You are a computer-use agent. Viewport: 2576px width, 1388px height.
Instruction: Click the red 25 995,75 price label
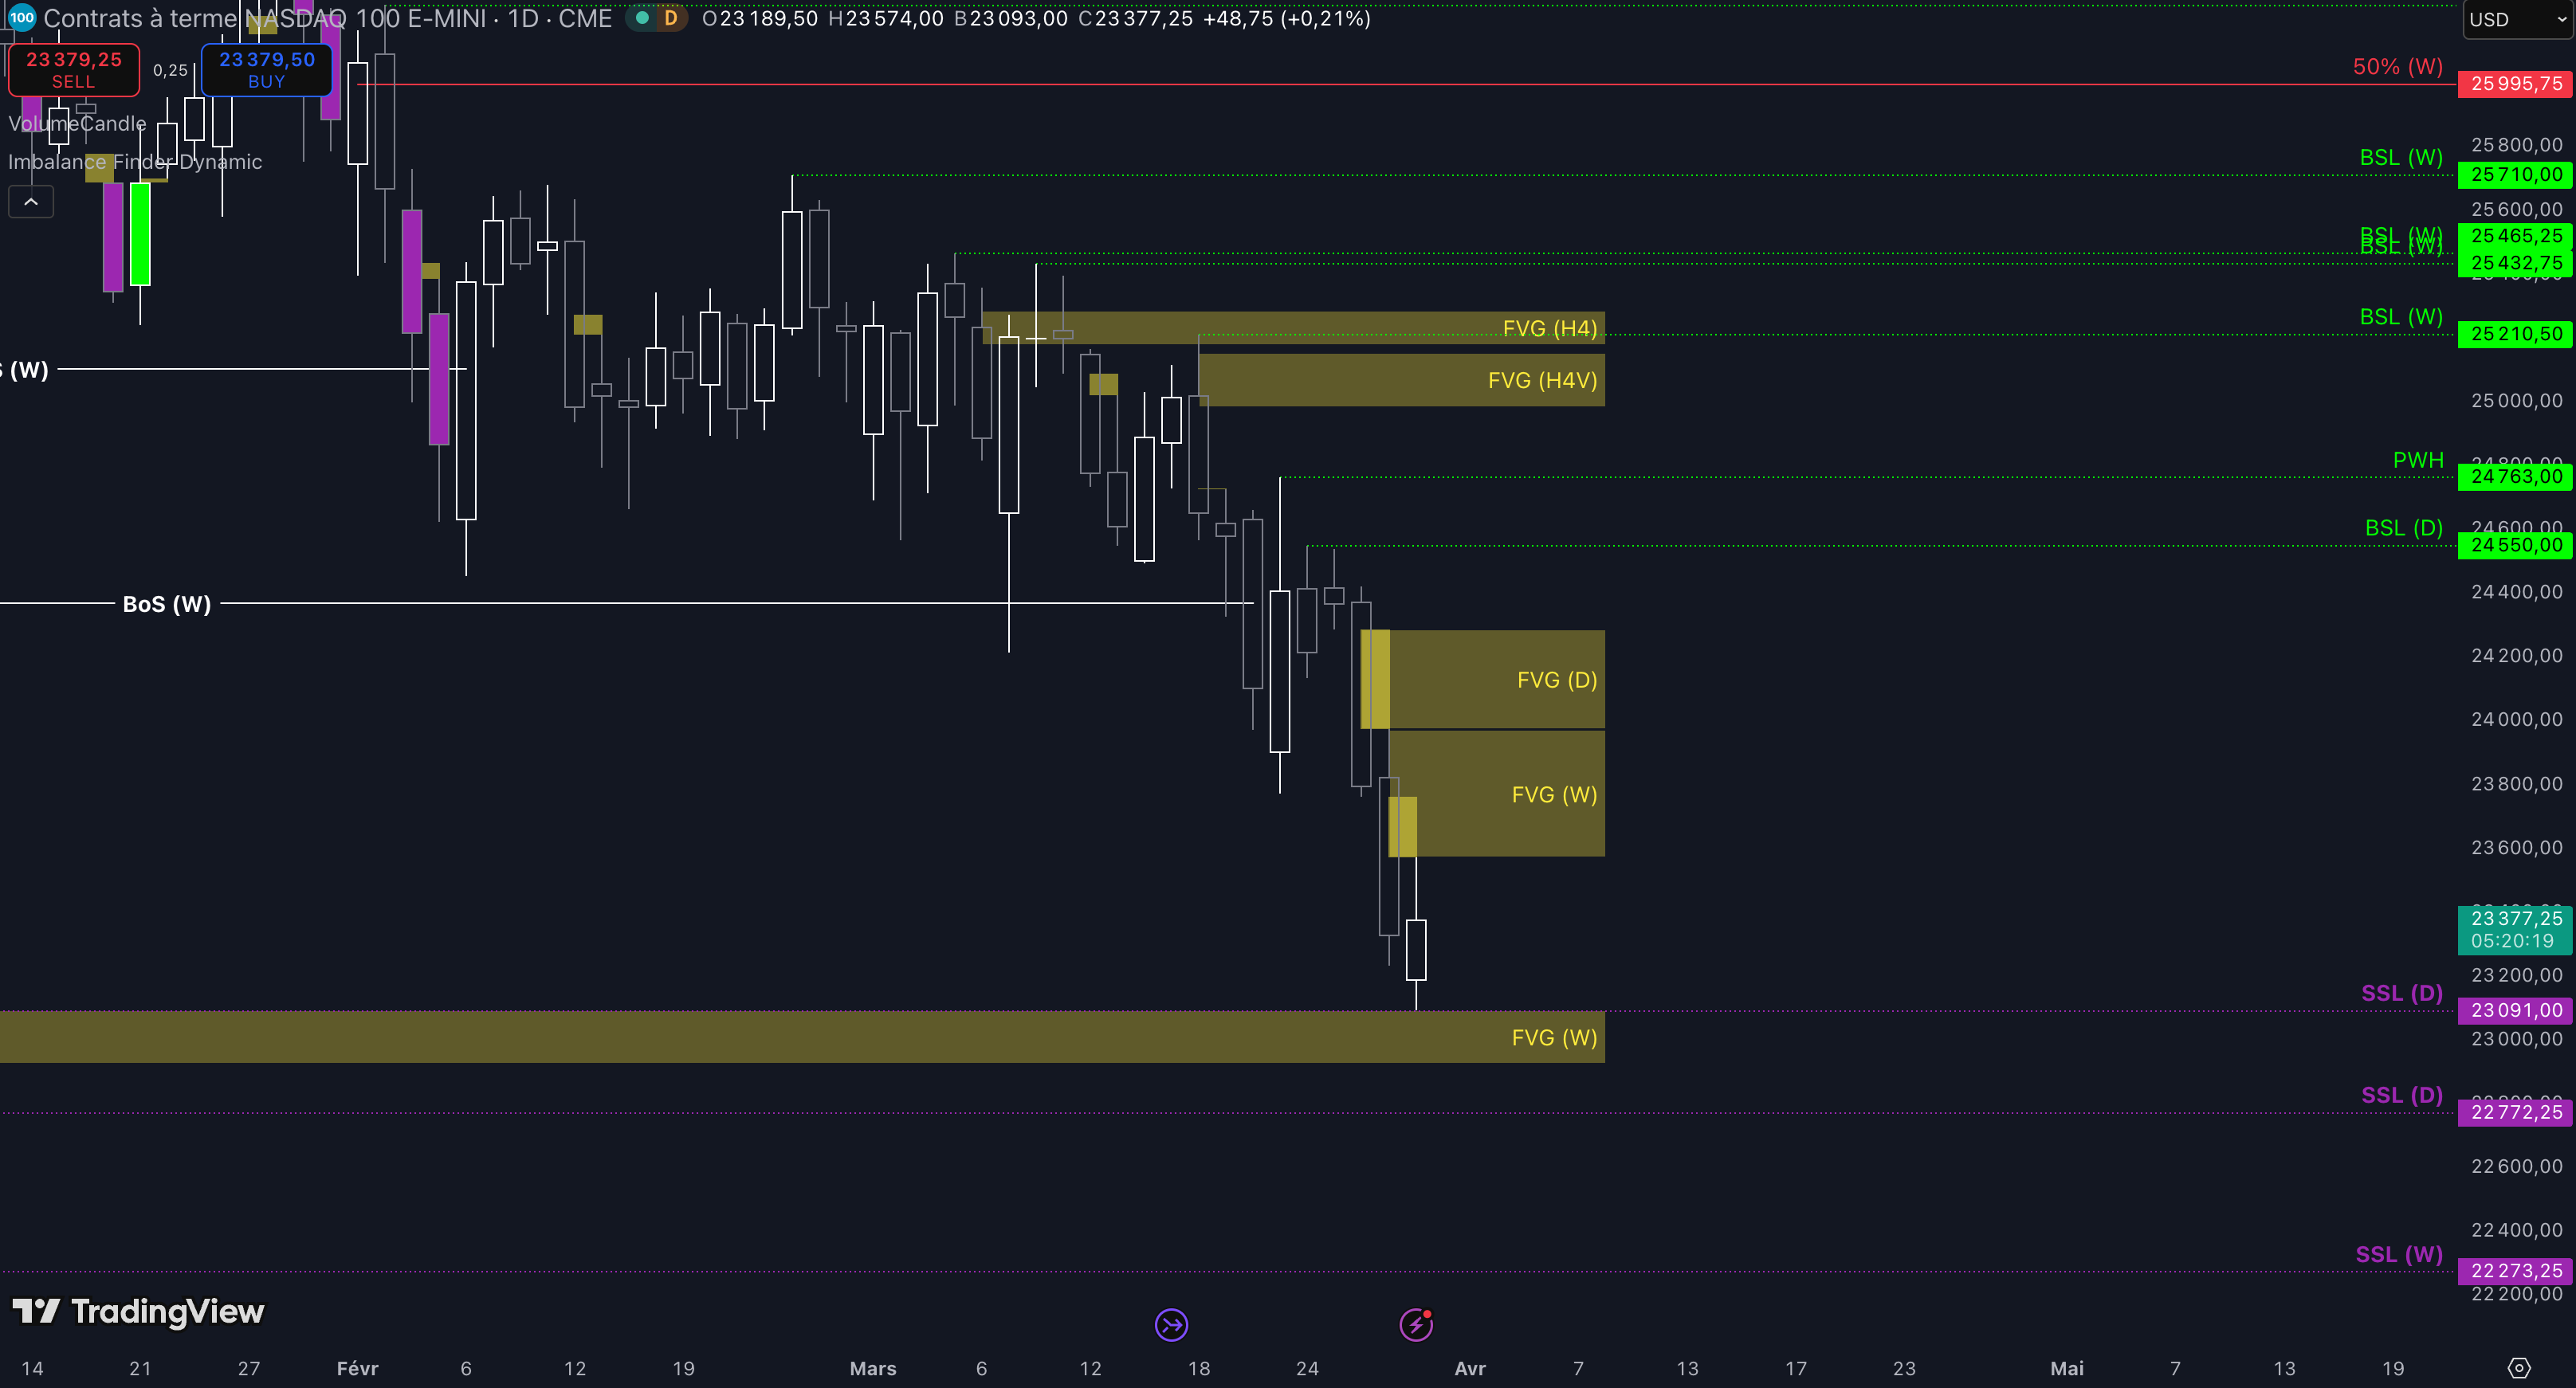(2515, 84)
